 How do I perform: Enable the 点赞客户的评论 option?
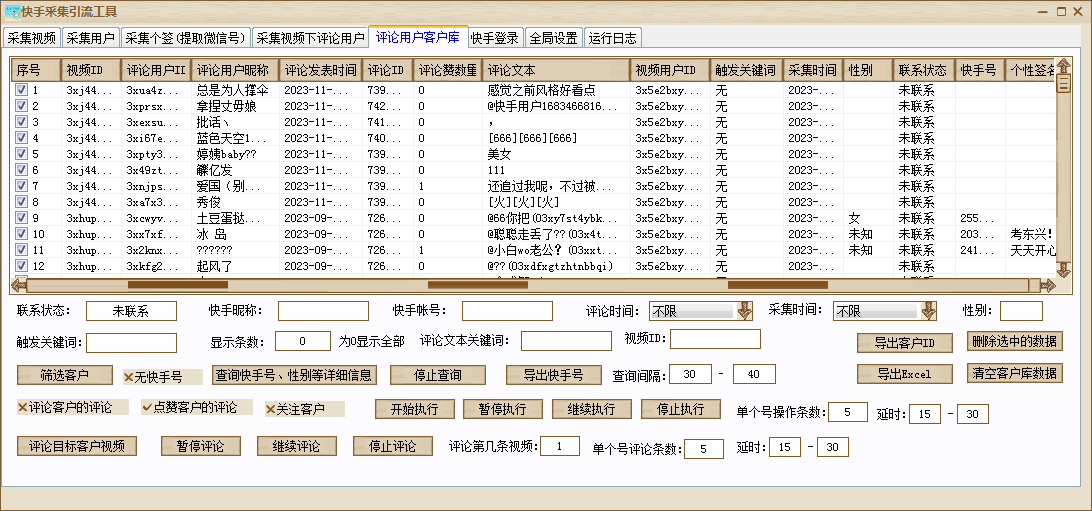pos(147,408)
